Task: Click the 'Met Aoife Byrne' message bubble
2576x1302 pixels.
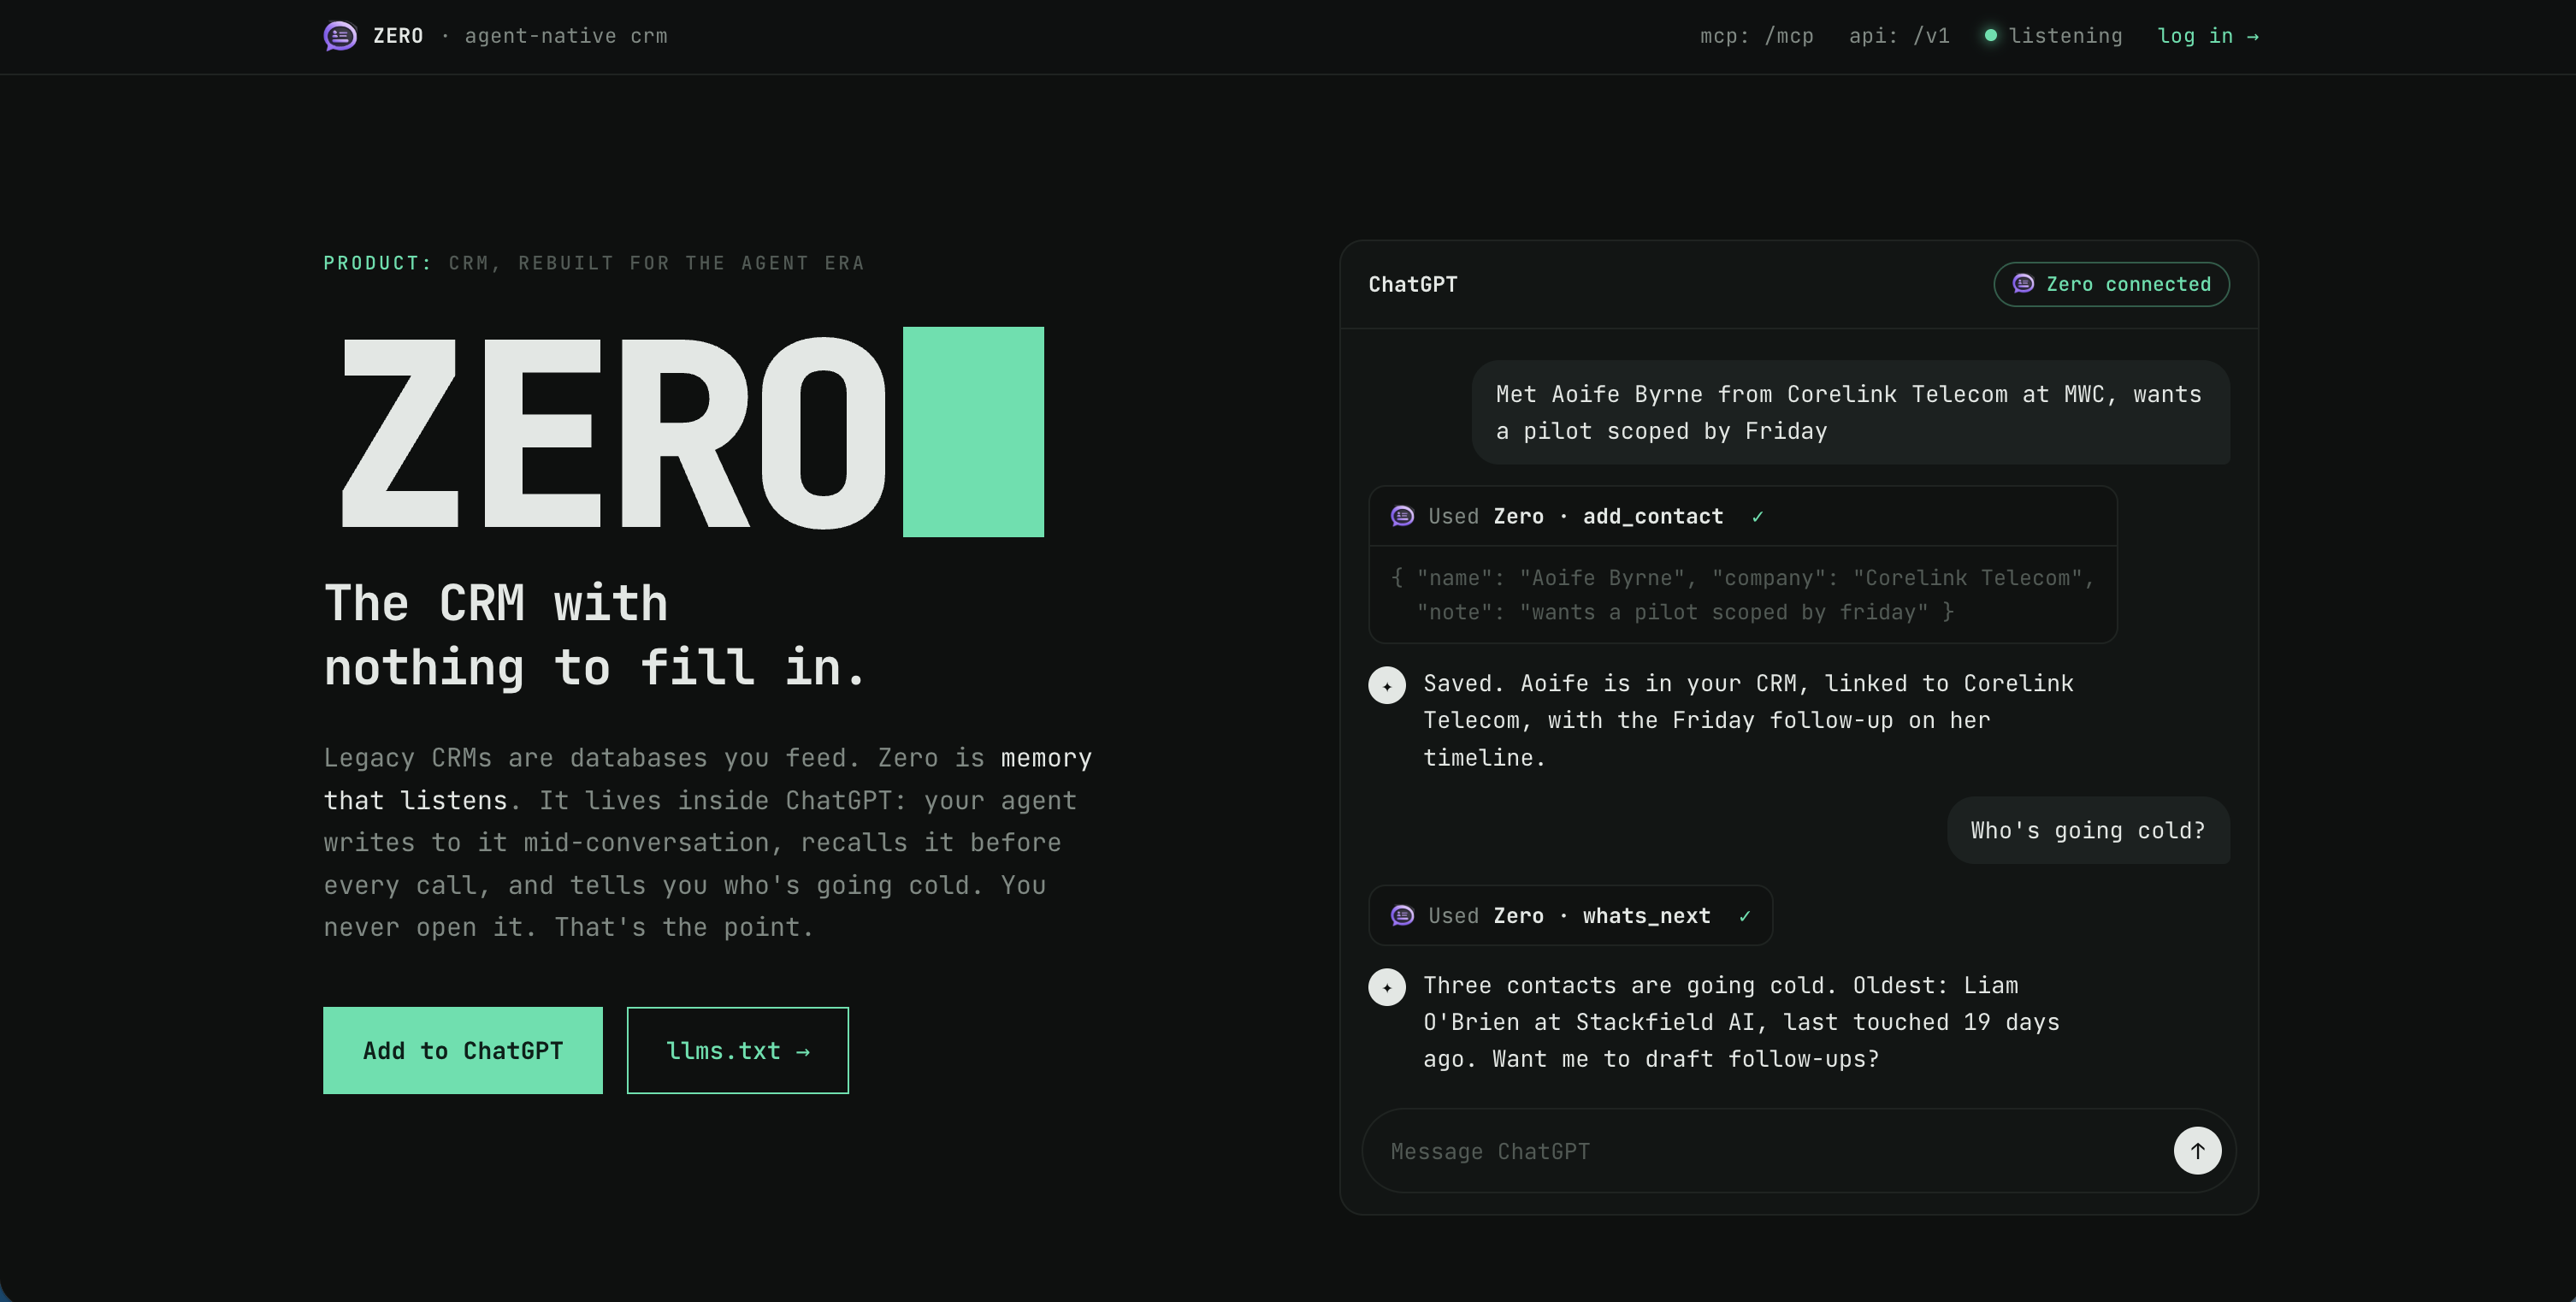Action: point(1850,412)
